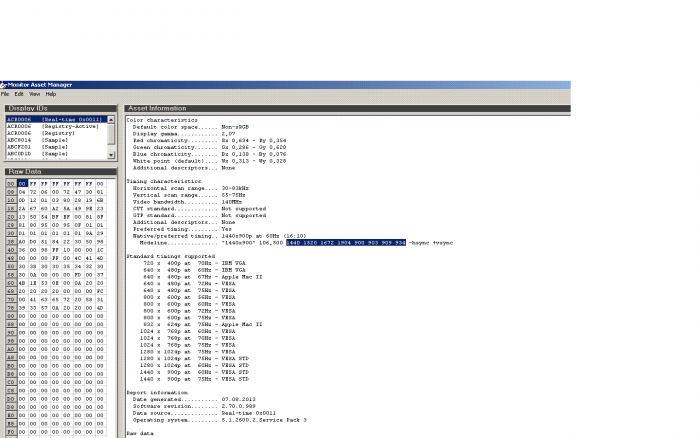Select the ABCF201 sample entry
The height and width of the screenshot is (438, 700).
(56, 147)
